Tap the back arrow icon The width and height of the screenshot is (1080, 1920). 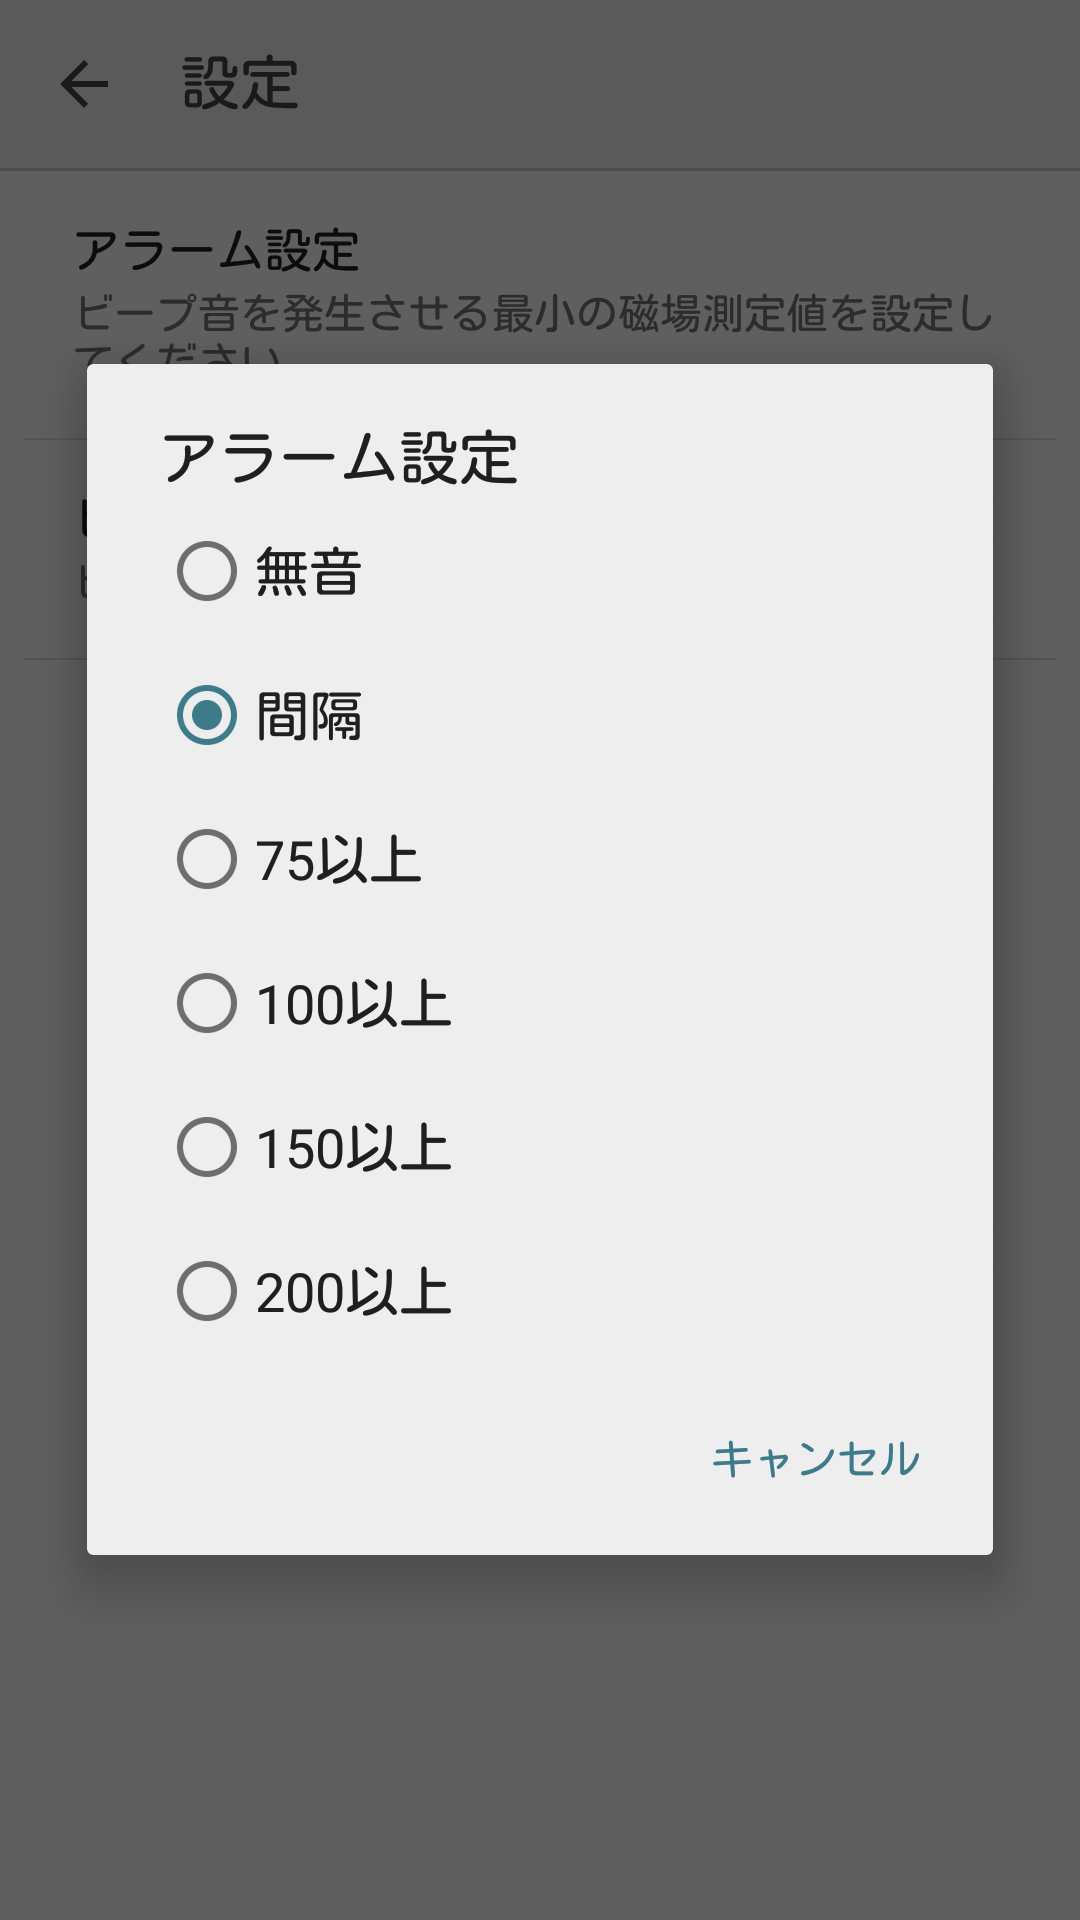click(x=84, y=84)
